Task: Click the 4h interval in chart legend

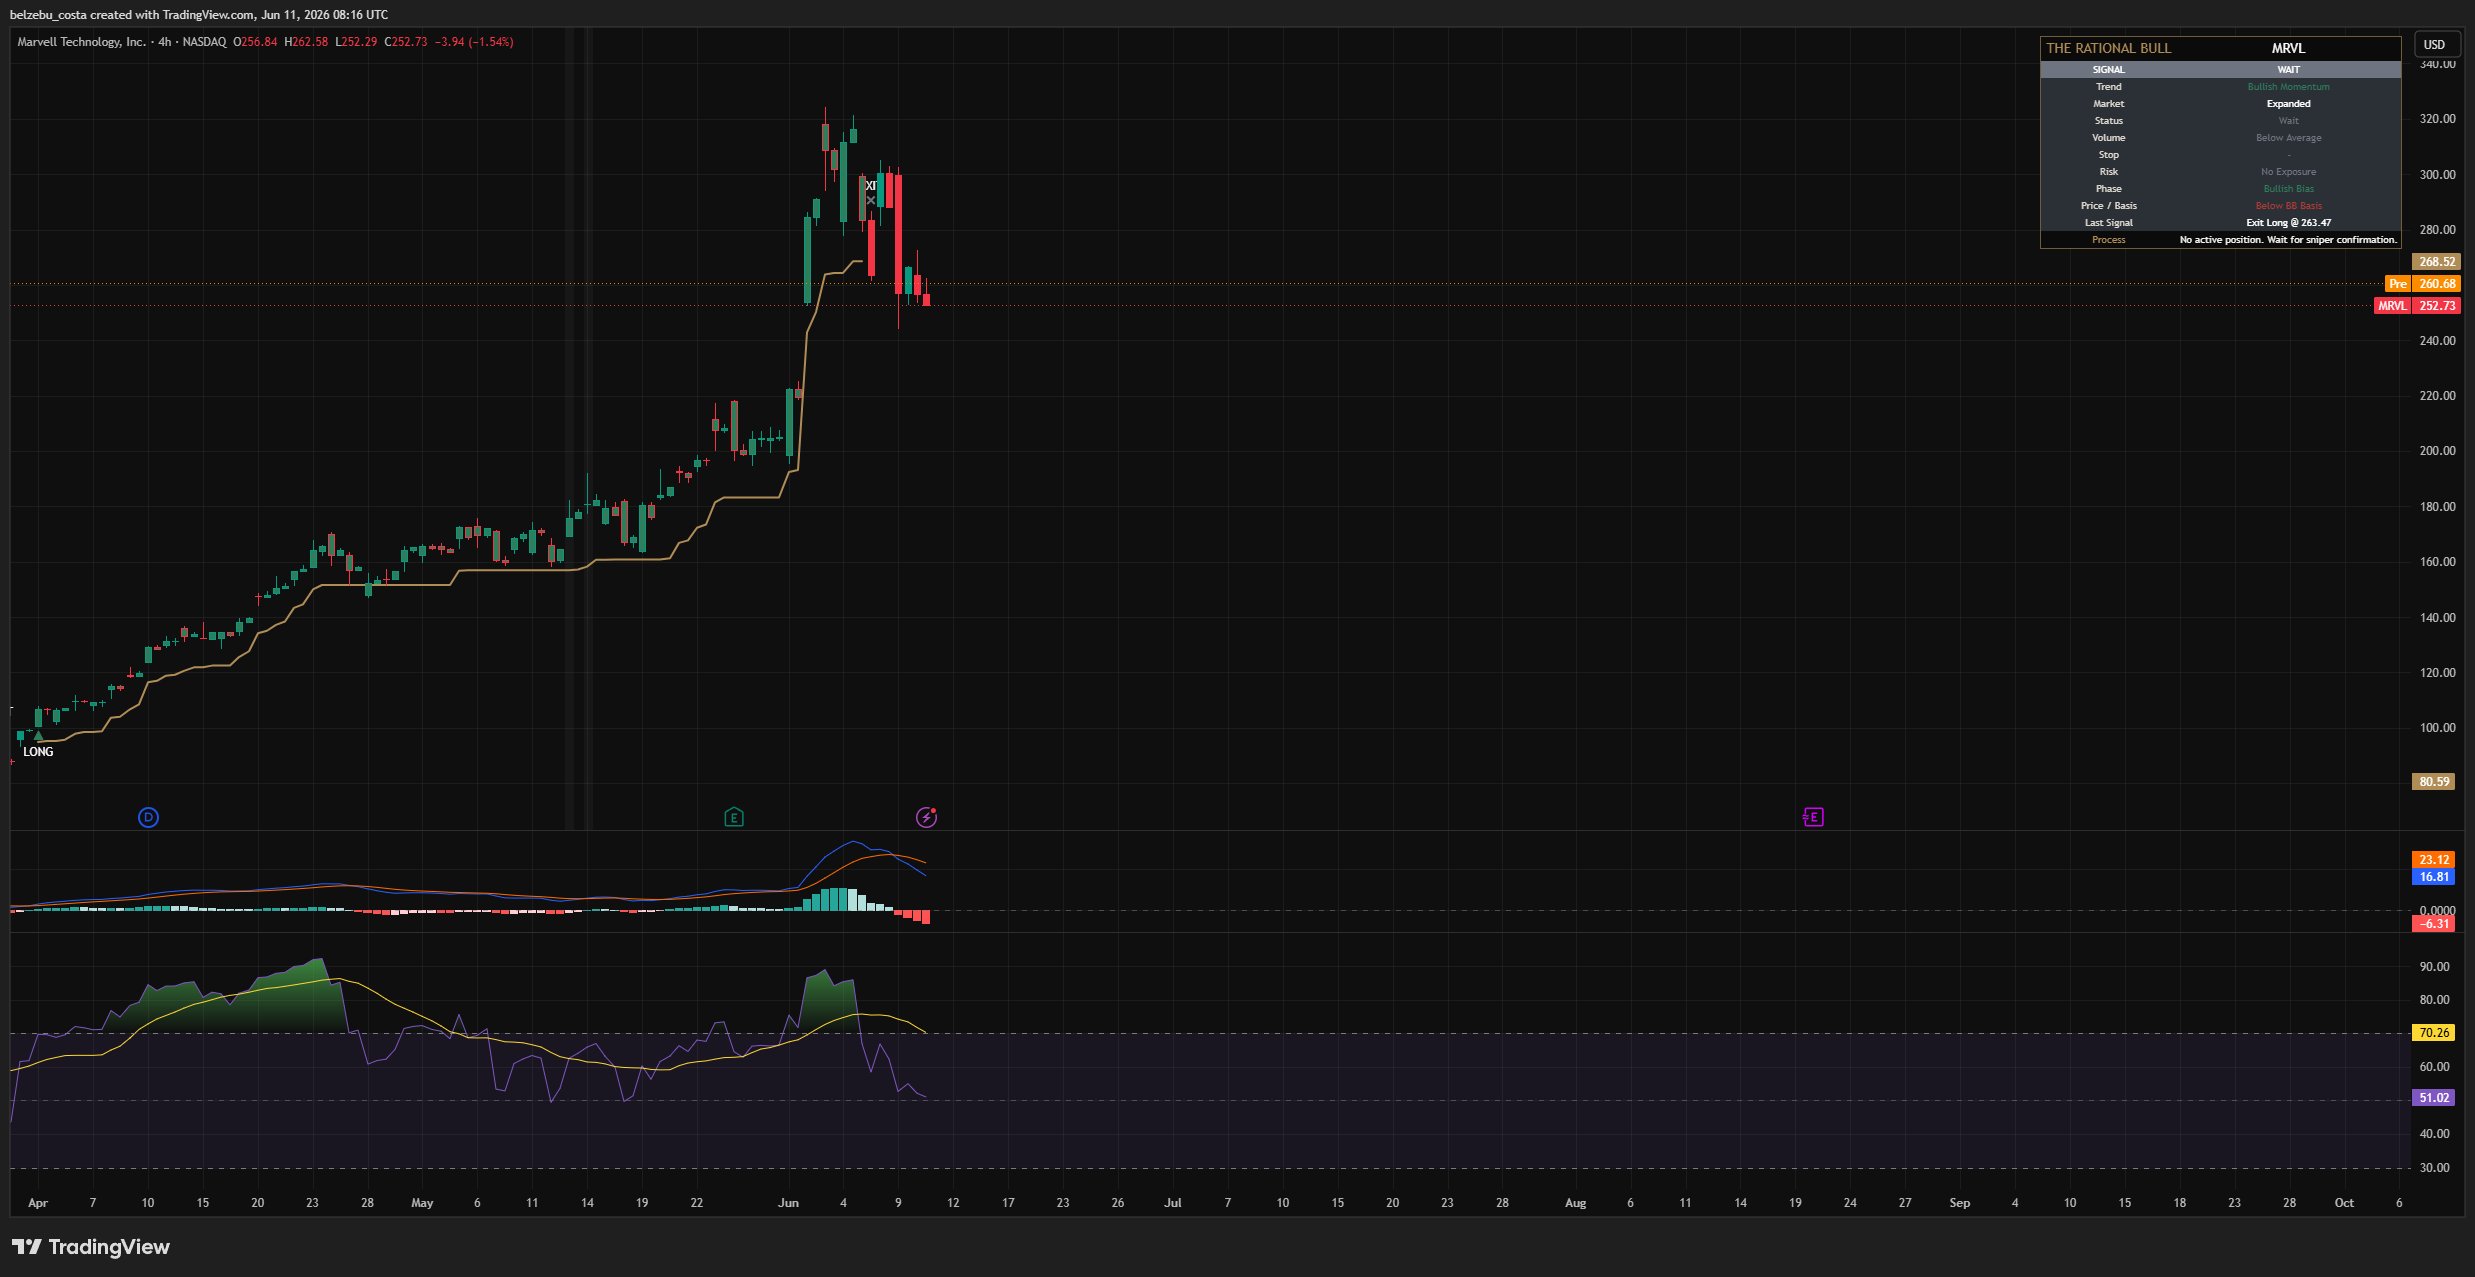Action: pos(165,42)
